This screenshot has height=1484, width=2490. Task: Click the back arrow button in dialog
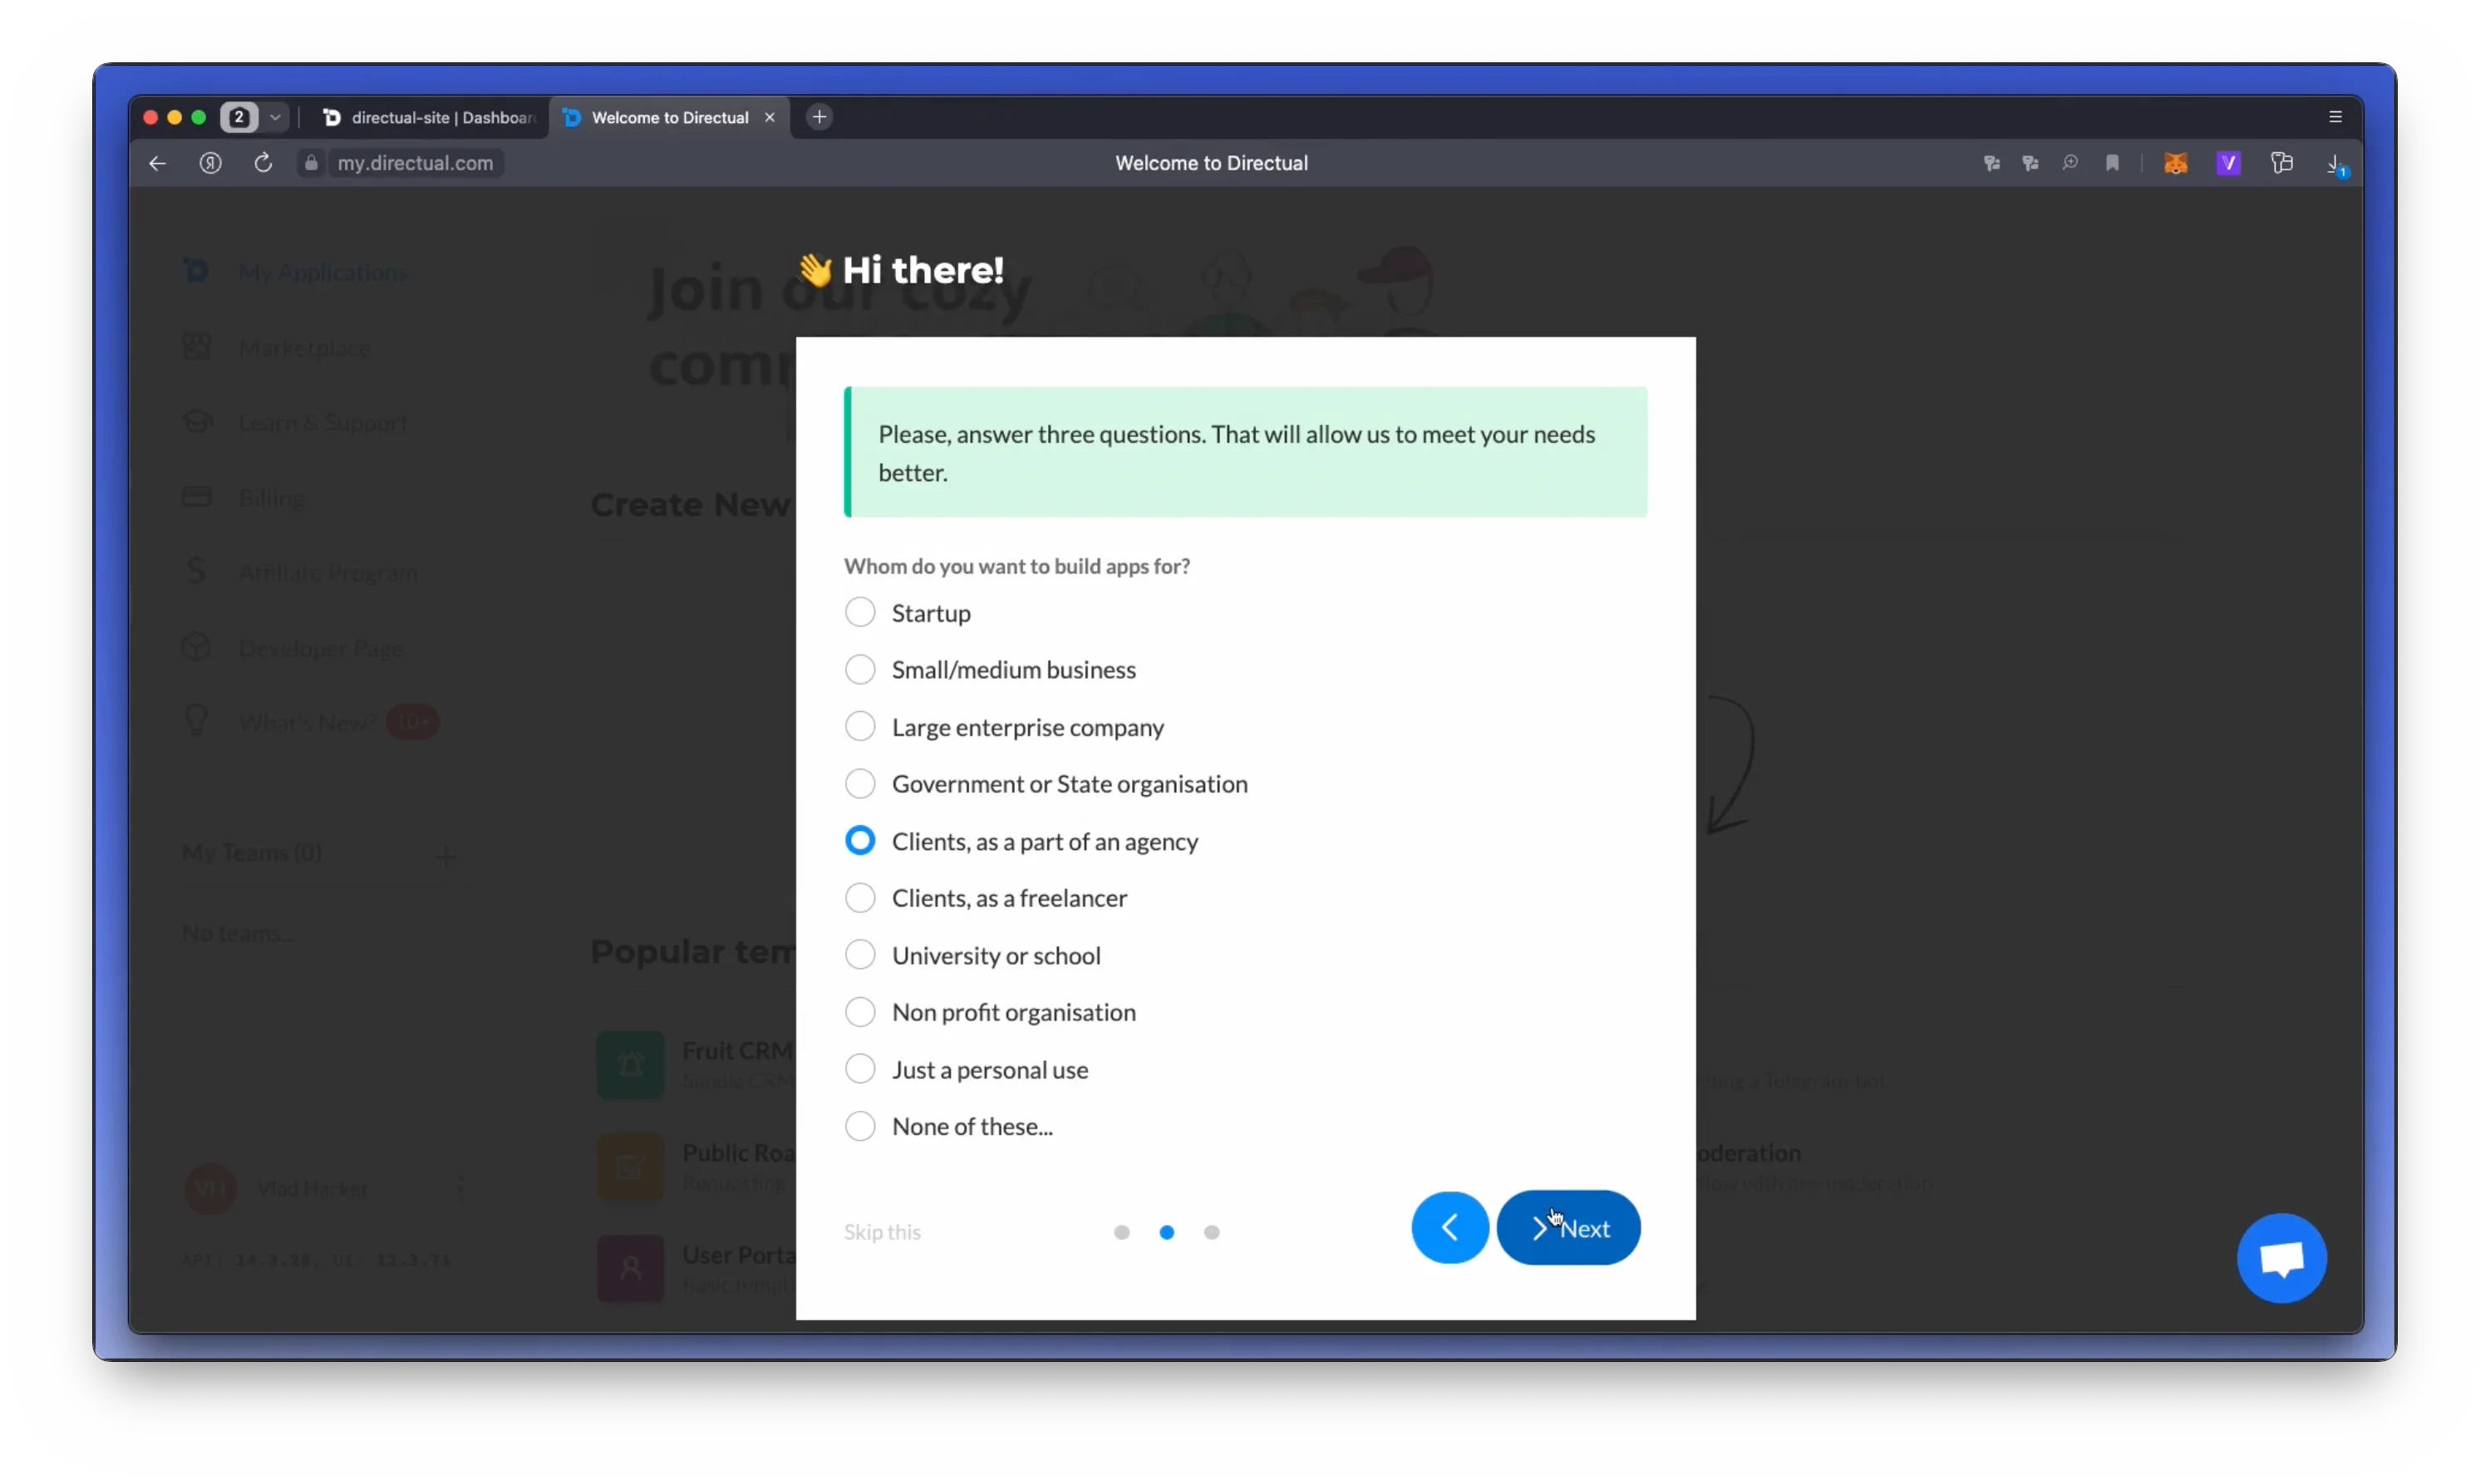pos(1449,1228)
